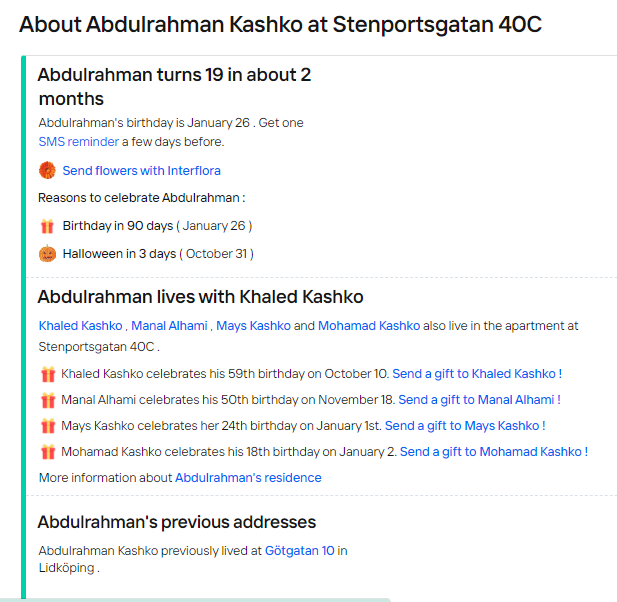Open the SMS reminder link
This screenshot has width=617, height=602.
(x=79, y=142)
